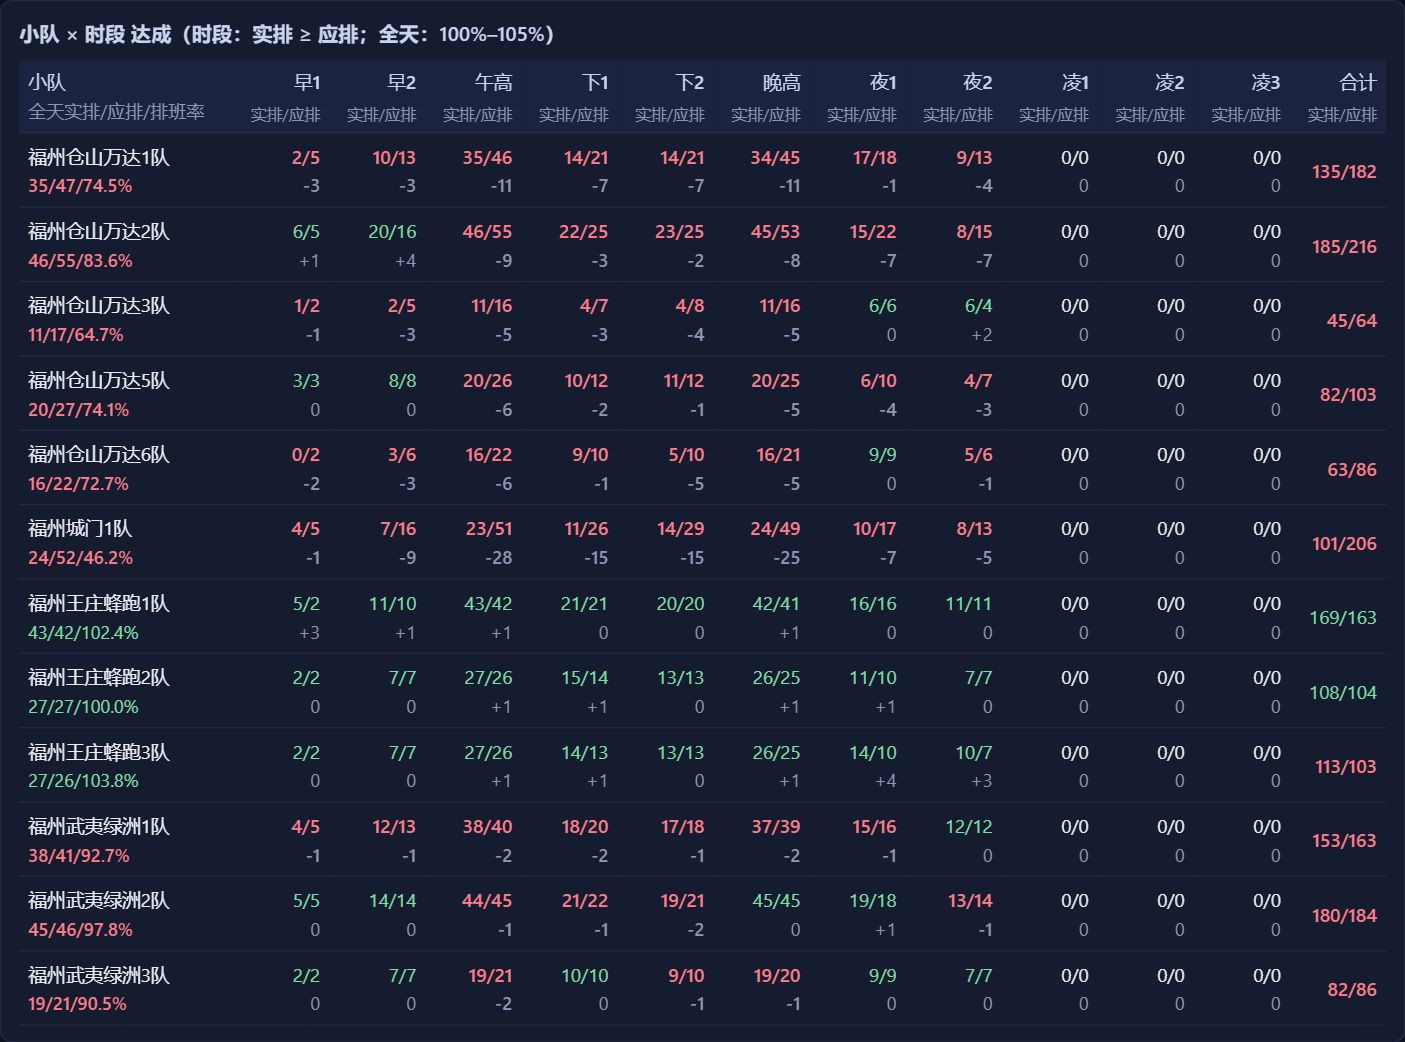Click the 凌2 column header
This screenshot has height=1042, width=1405.
pos(1170,83)
